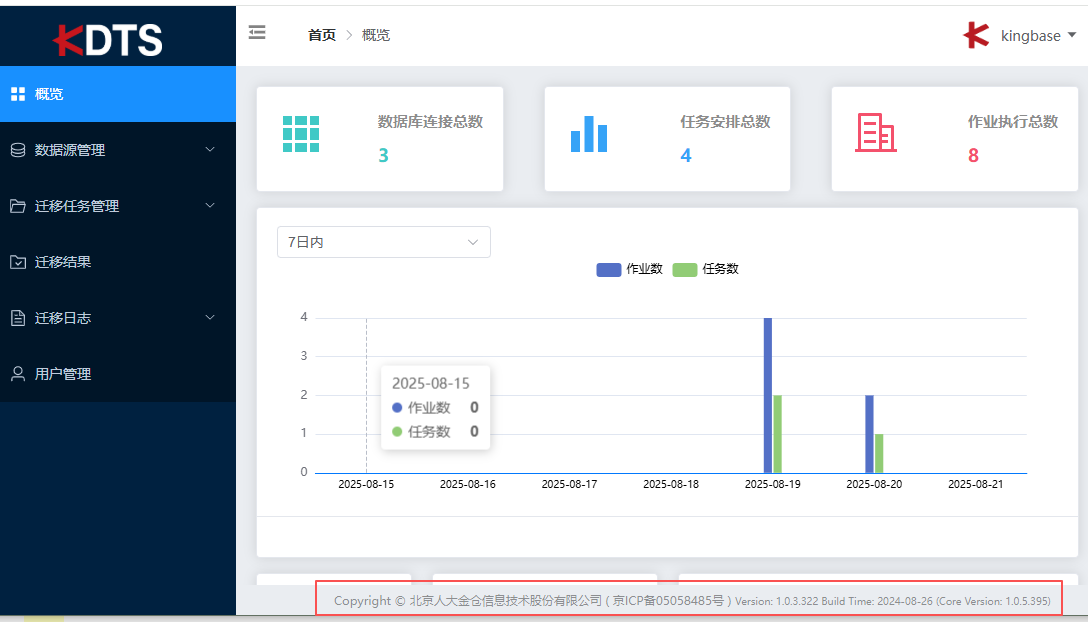Expand the 数据源管理 submenu chevron

209,150
